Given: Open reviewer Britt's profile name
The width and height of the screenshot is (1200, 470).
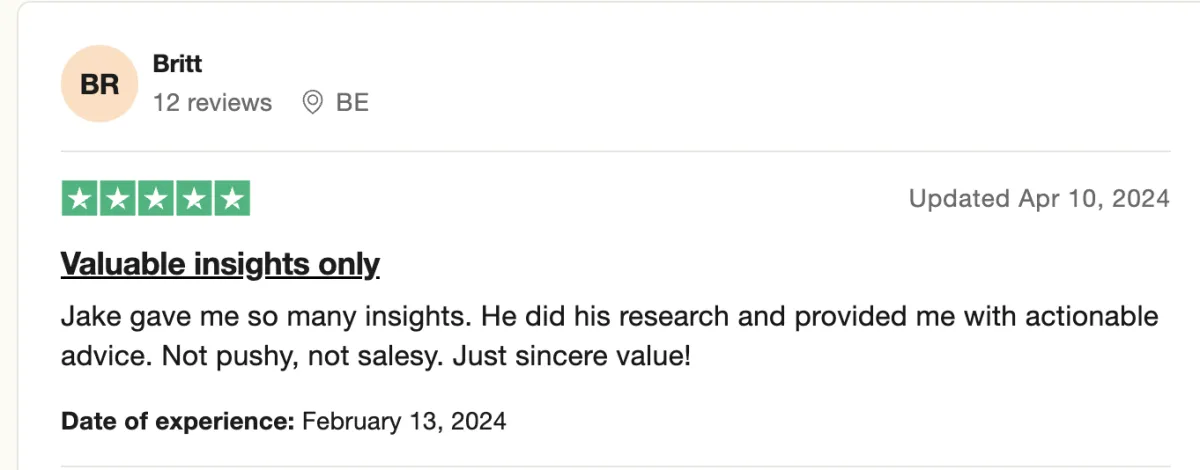Looking at the screenshot, I should click(177, 64).
